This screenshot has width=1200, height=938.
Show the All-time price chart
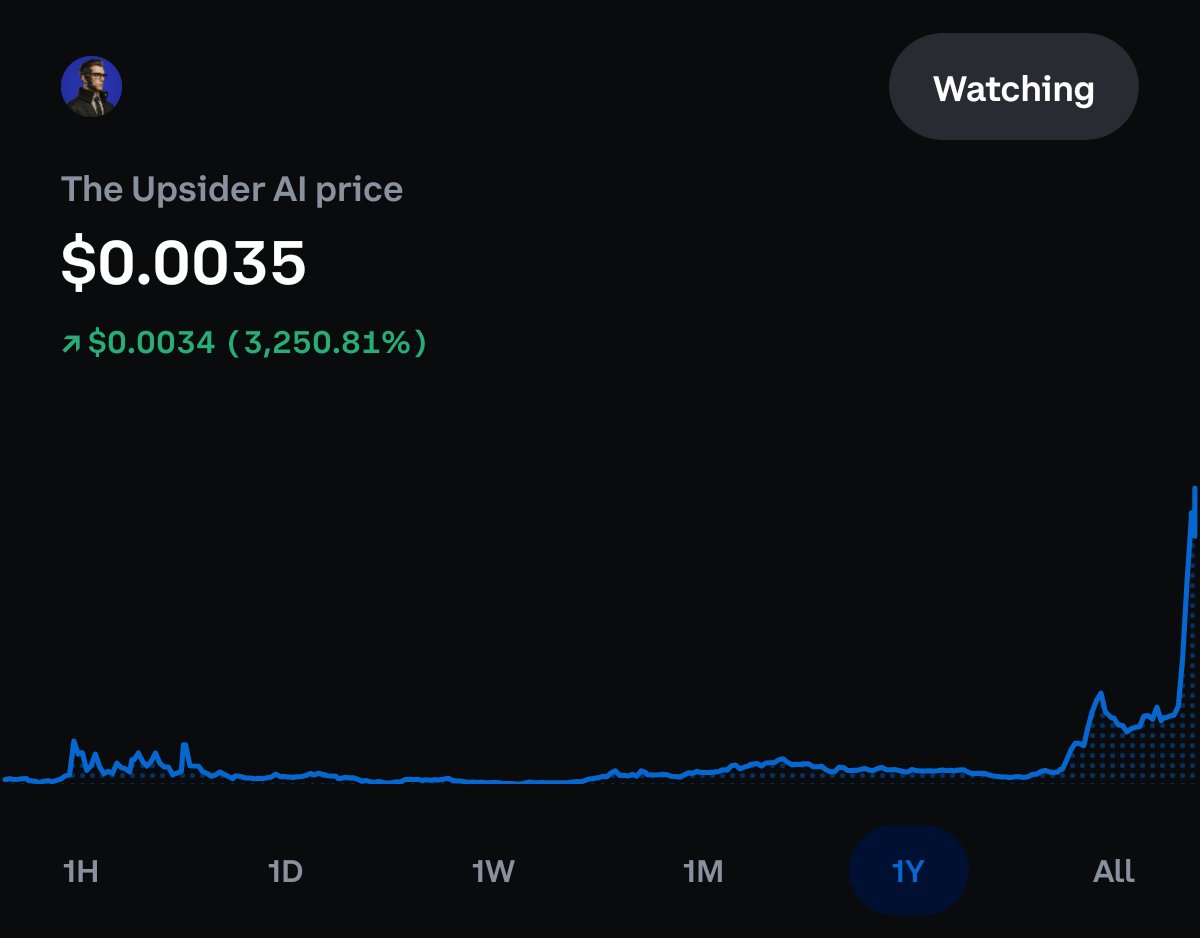click(x=1113, y=871)
